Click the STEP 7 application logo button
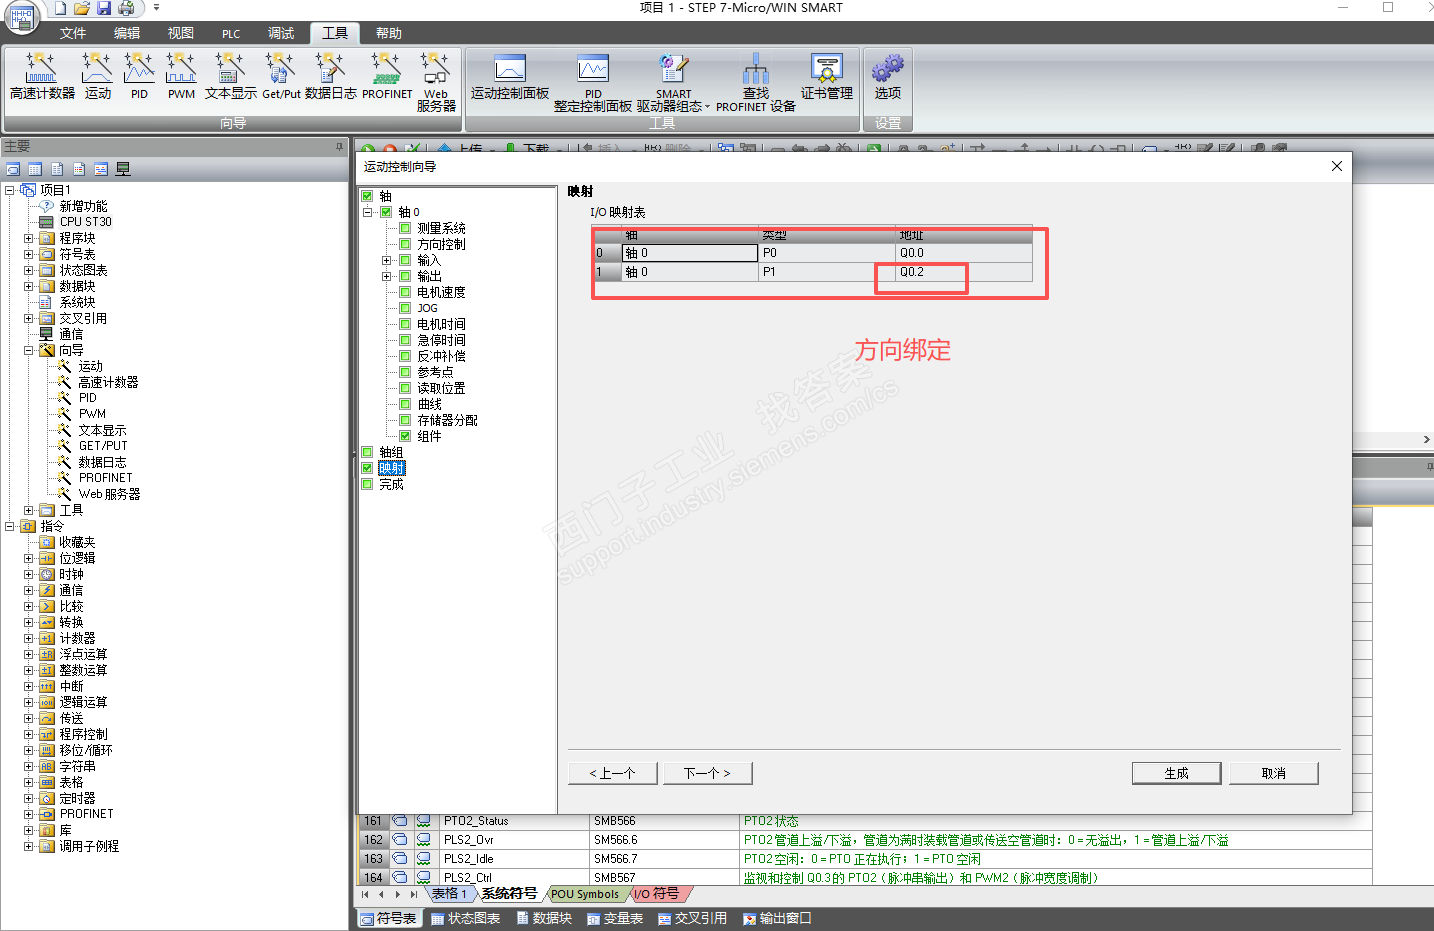Screen dimensions: 1434x931 [x=21, y=17]
